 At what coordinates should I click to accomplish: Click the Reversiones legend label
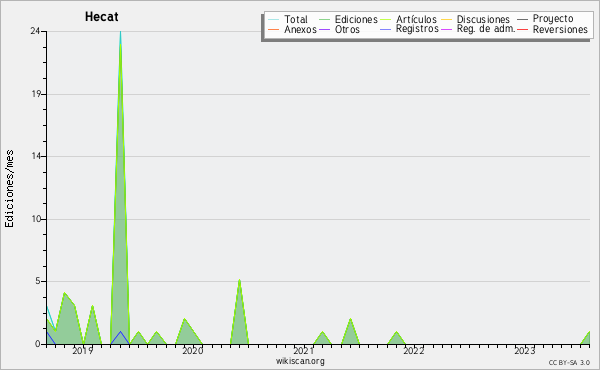560,29
